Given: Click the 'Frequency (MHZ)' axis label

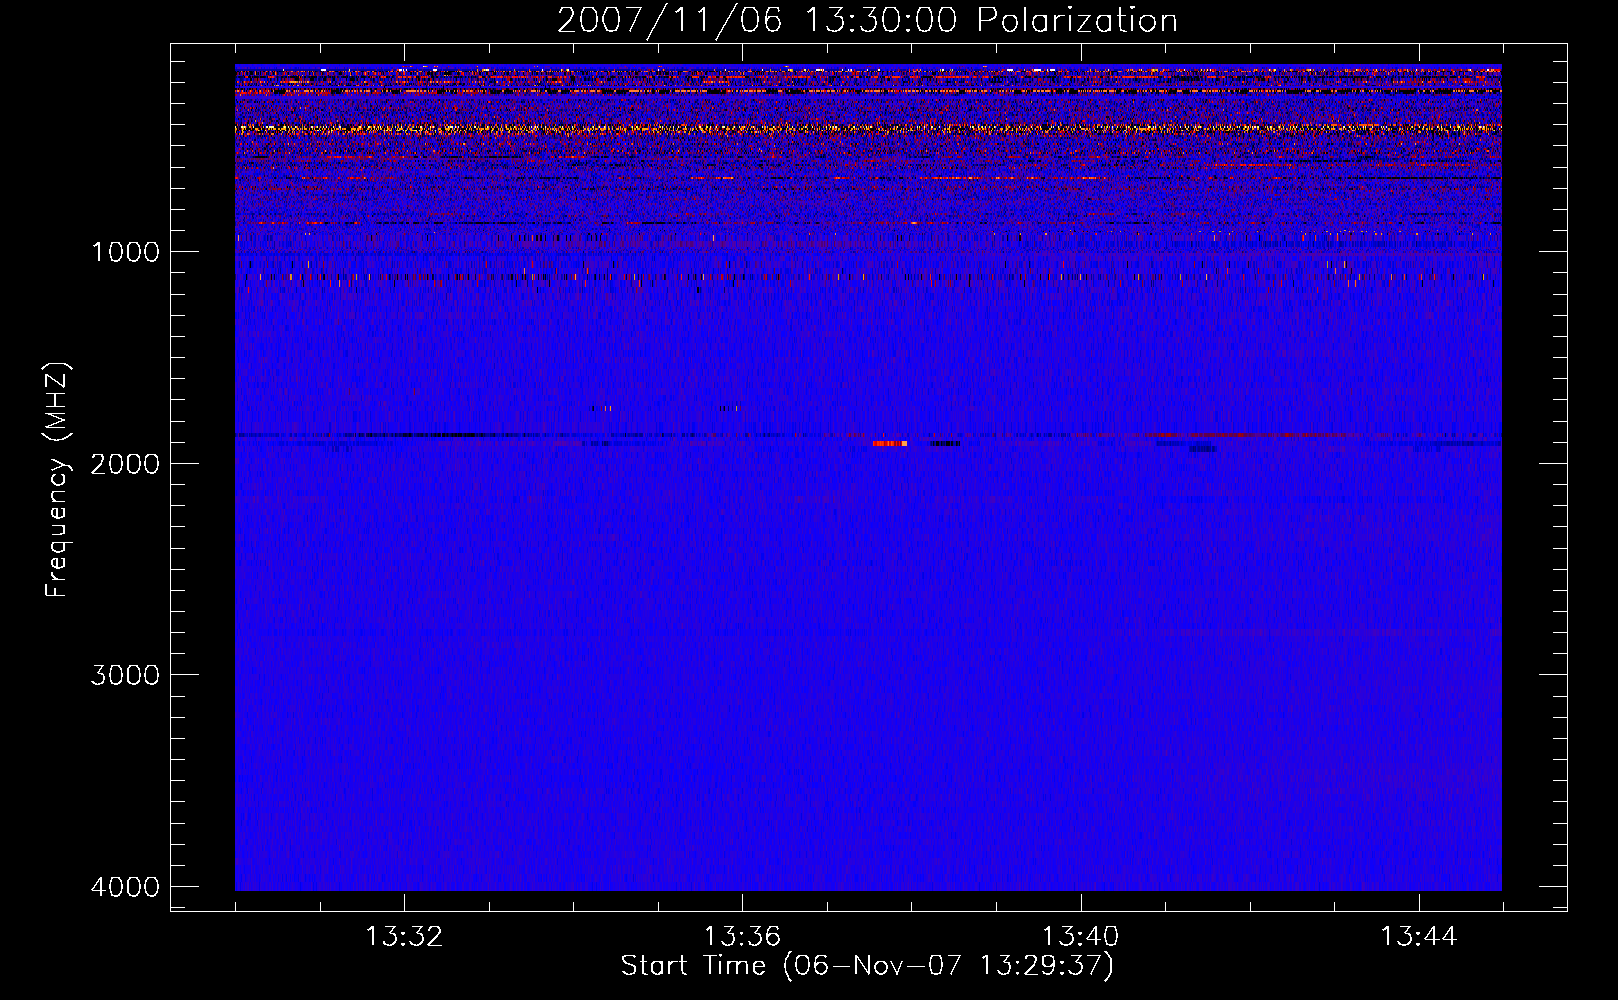Looking at the screenshot, I should click(x=58, y=480).
